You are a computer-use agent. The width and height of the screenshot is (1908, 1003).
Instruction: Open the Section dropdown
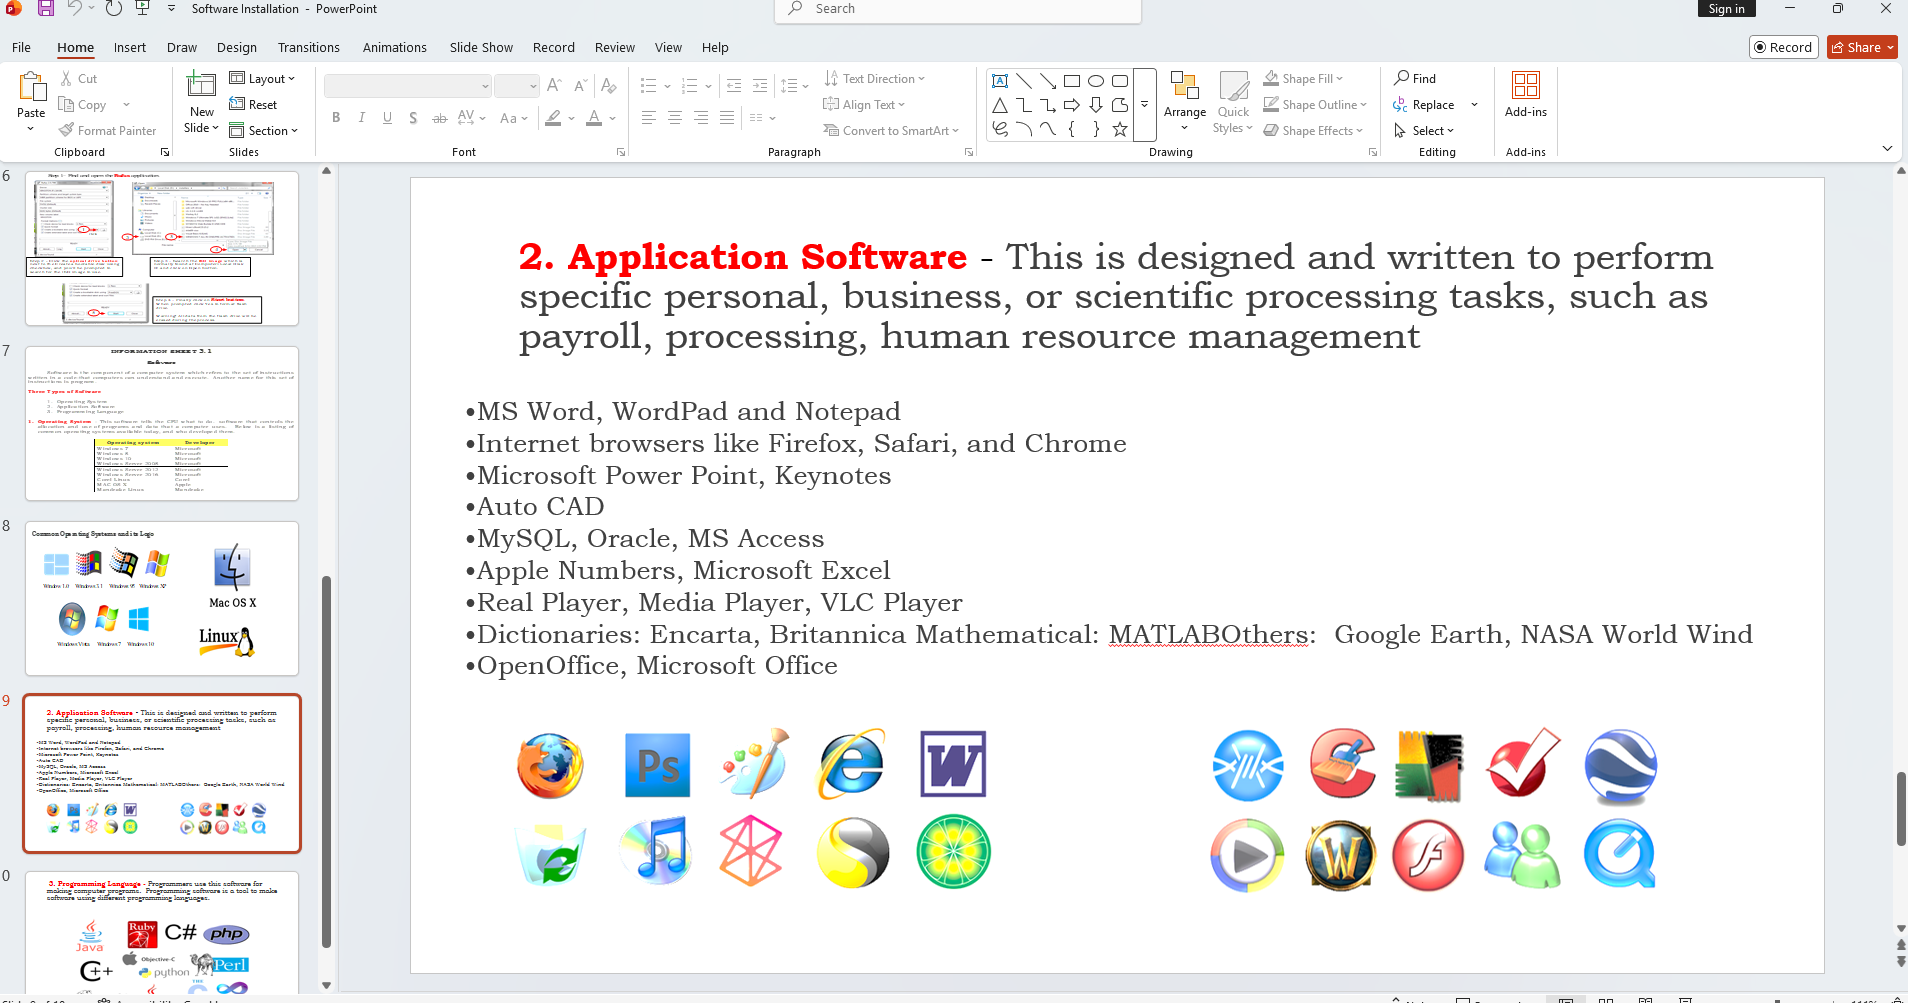tap(264, 130)
